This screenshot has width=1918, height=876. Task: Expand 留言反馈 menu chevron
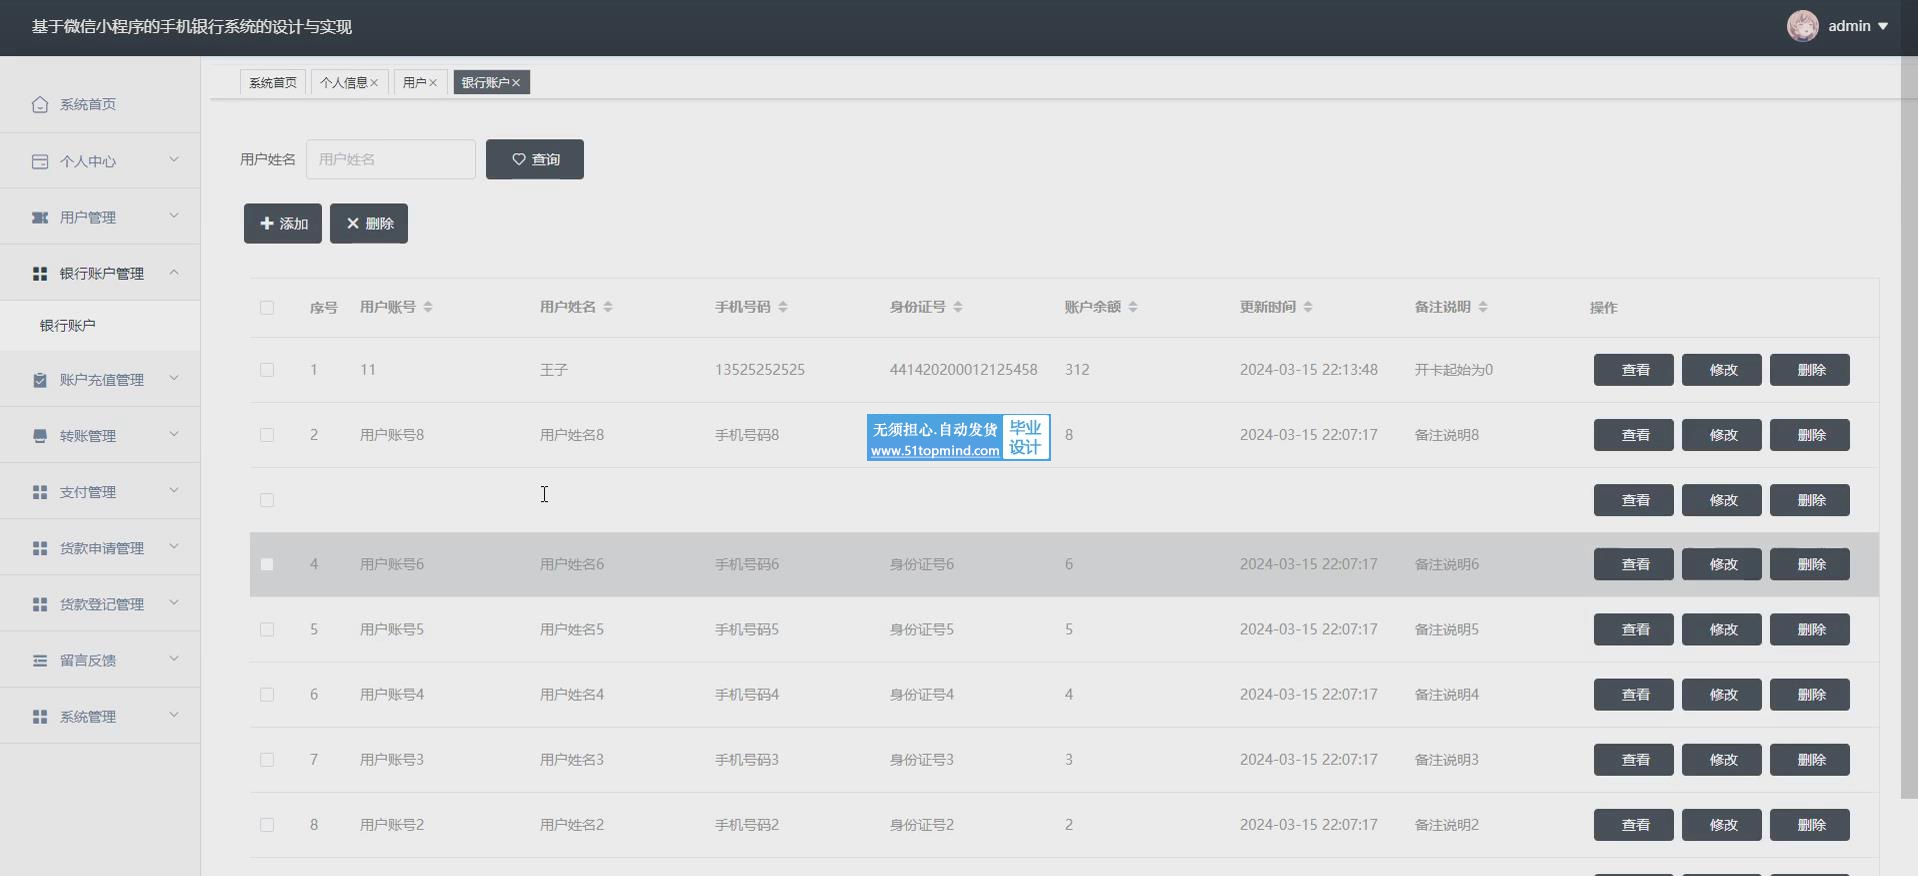(174, 658)
